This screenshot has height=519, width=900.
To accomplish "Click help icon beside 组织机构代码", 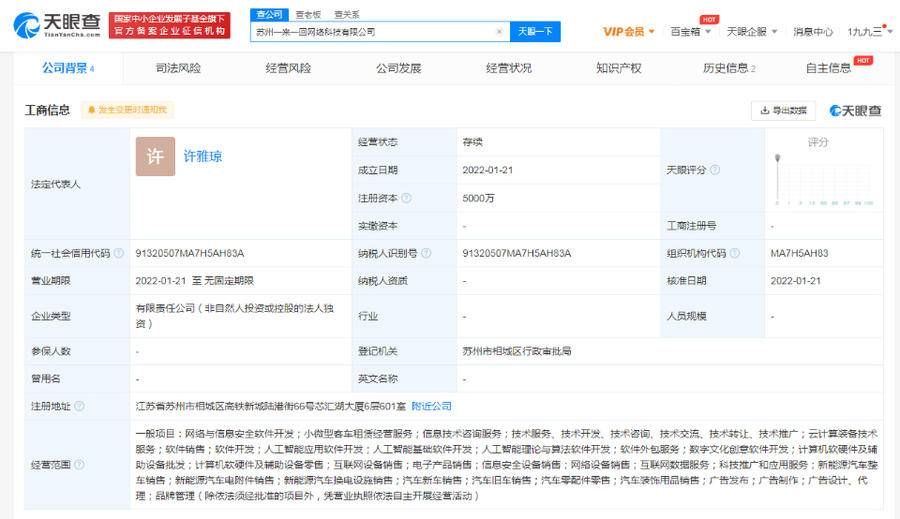I will [x=734, y=253].
